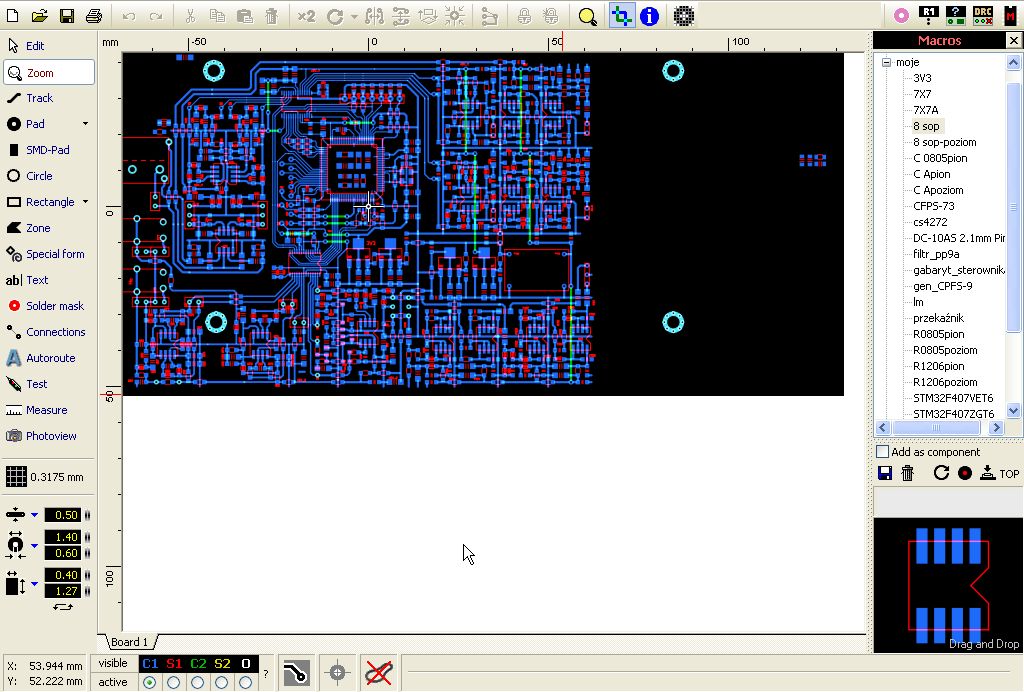
Task: Set C2 layer as active
Action: (198, 683)
